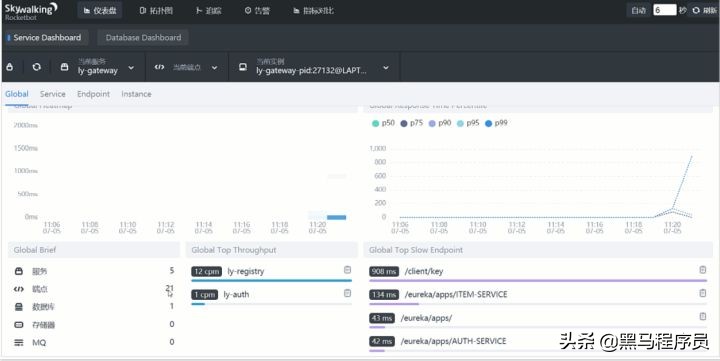Image resolution: width=720 pixels, height=361 pixels.
Task: Expand the current service ly-gateway dropdown
Action: pos(131,68)
